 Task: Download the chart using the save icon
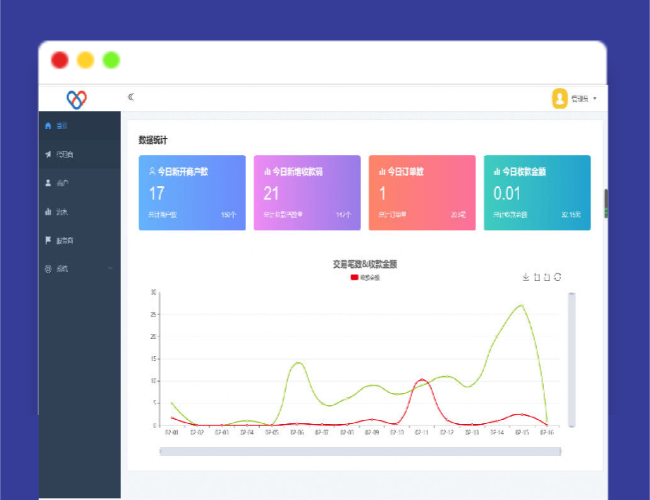[525, 277]
